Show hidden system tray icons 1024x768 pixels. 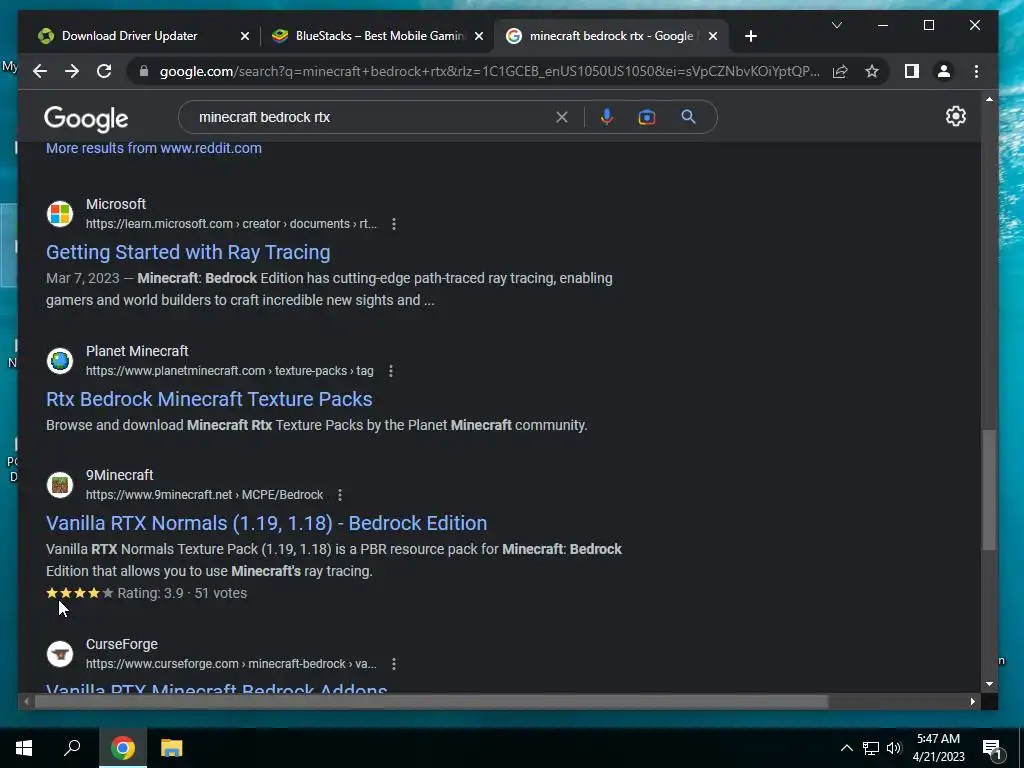point(846,748)
